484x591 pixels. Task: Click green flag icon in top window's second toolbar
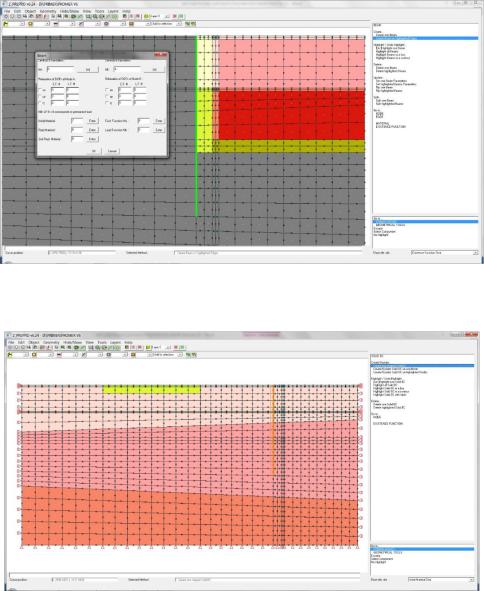tap(6, 24)
